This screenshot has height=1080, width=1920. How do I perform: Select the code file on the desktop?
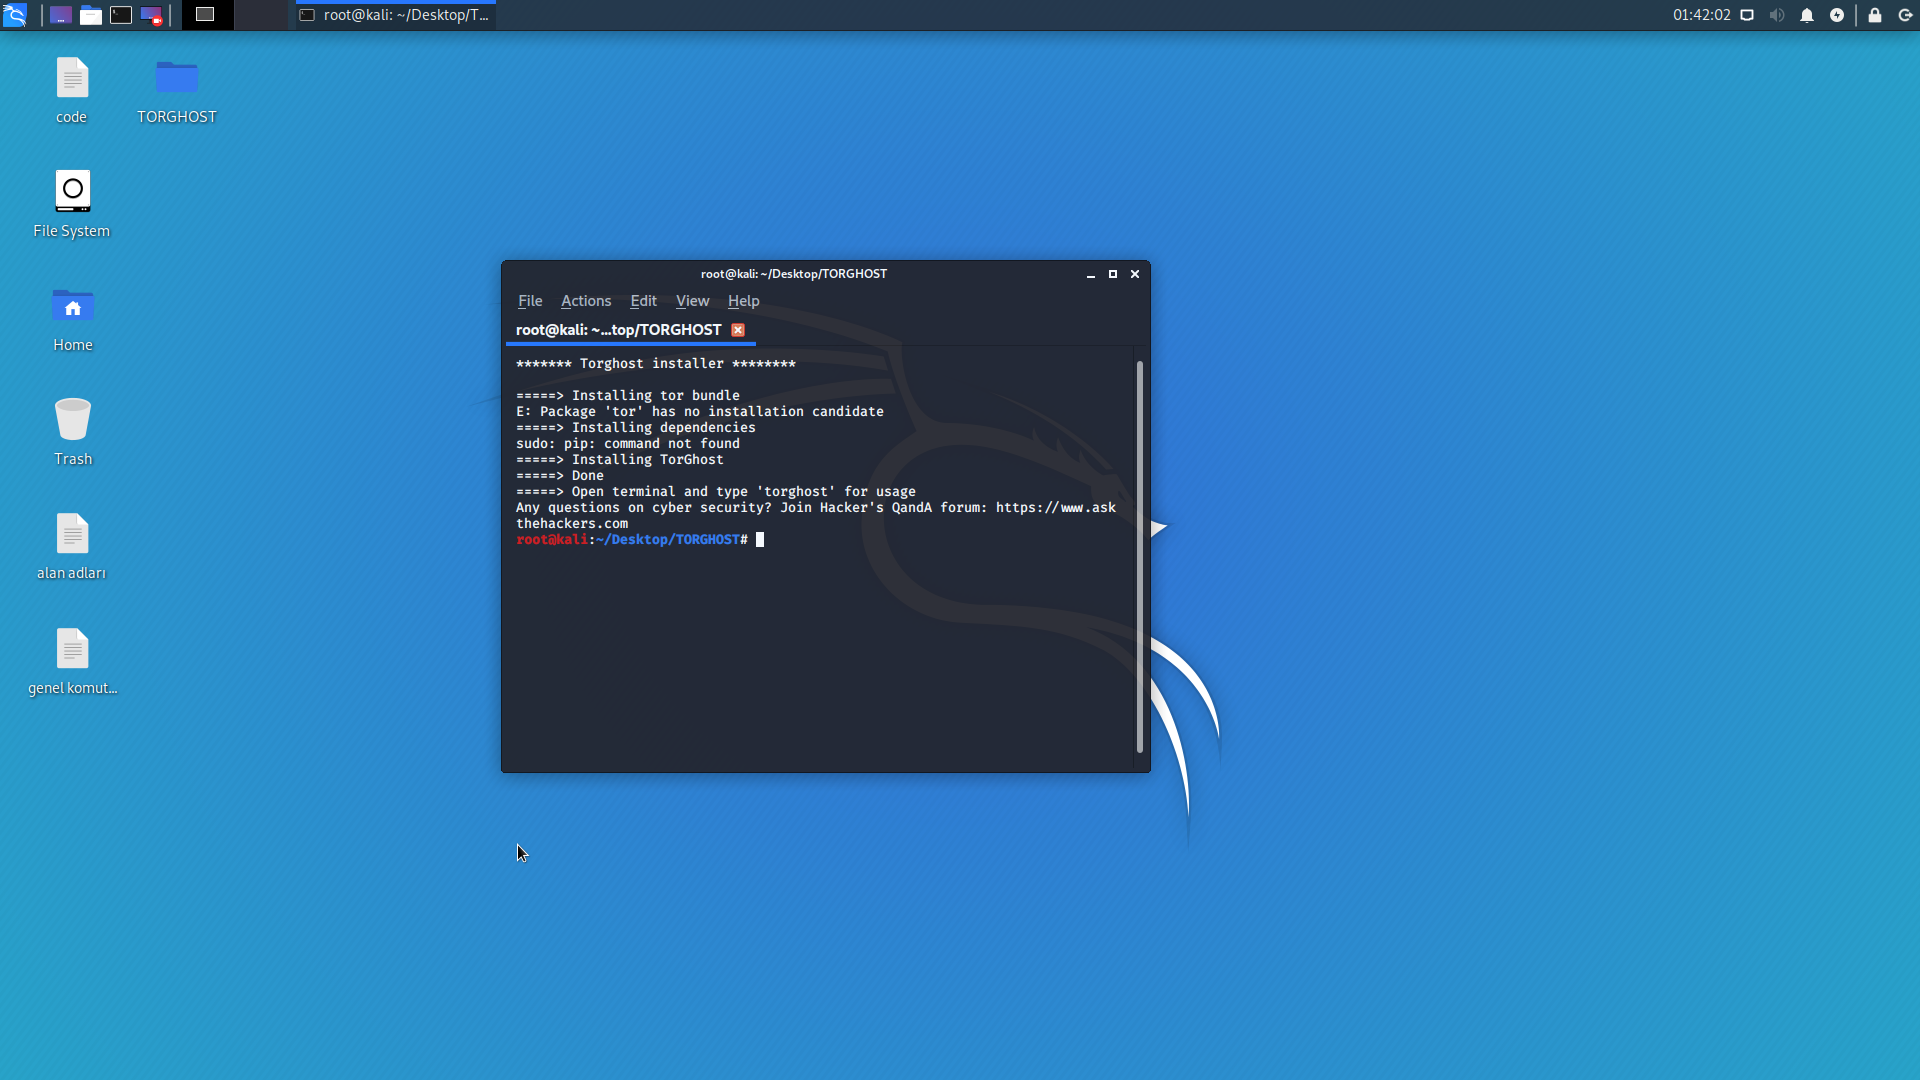click(72, 91)
